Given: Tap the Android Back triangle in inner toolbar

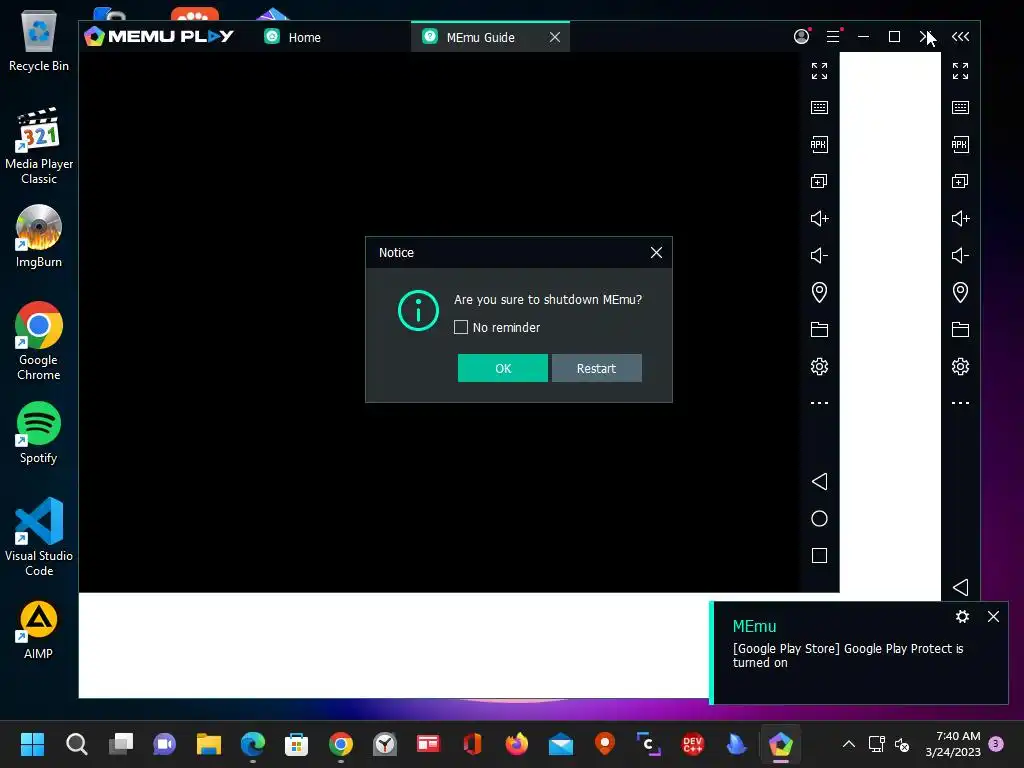Looking at the screenshot, I should tap(819, 481).
